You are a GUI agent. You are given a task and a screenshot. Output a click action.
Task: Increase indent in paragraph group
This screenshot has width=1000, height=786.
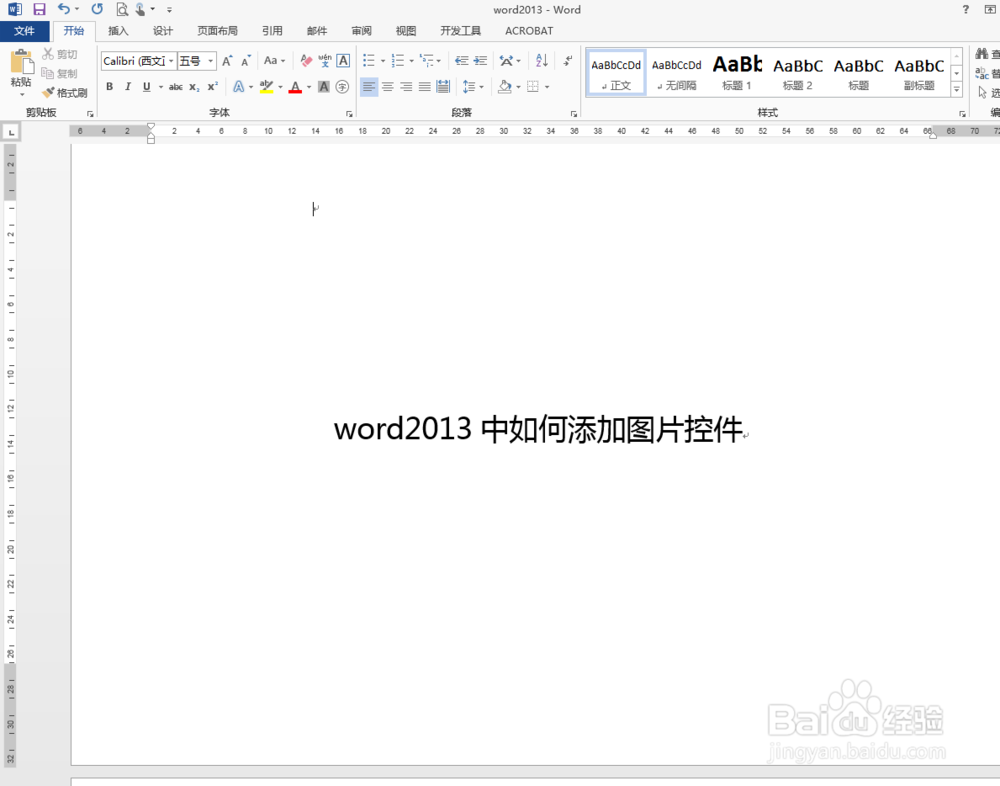(x=480, y=61)
